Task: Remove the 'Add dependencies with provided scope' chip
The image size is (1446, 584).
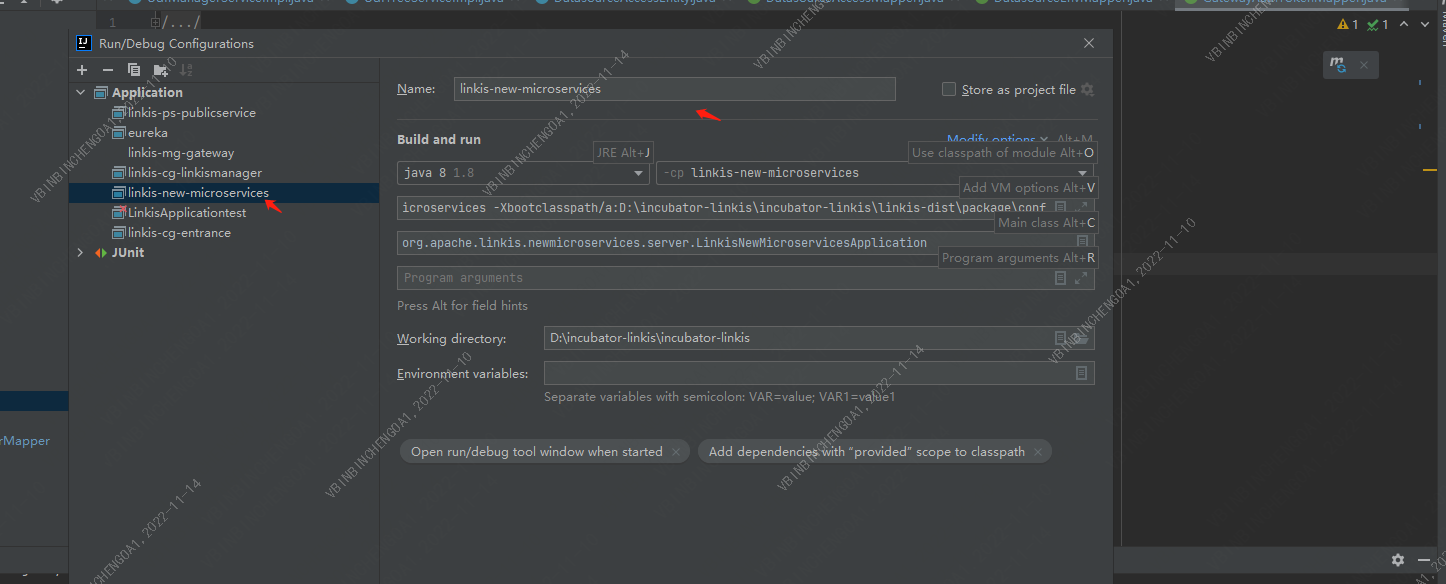Action: 1039,452
